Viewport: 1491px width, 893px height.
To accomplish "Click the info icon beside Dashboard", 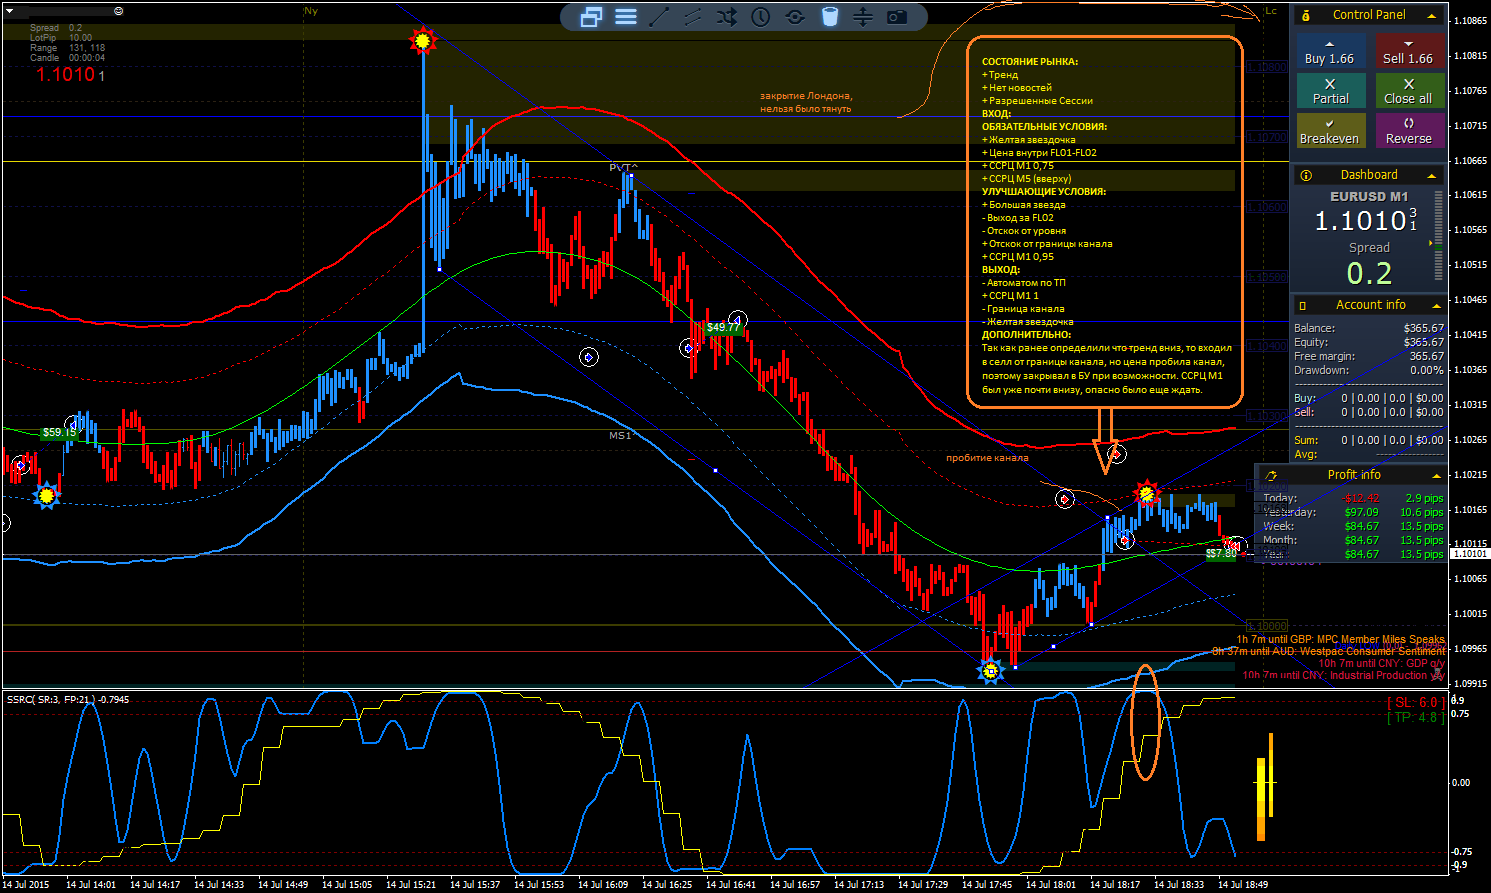I will click(1306, 175).
